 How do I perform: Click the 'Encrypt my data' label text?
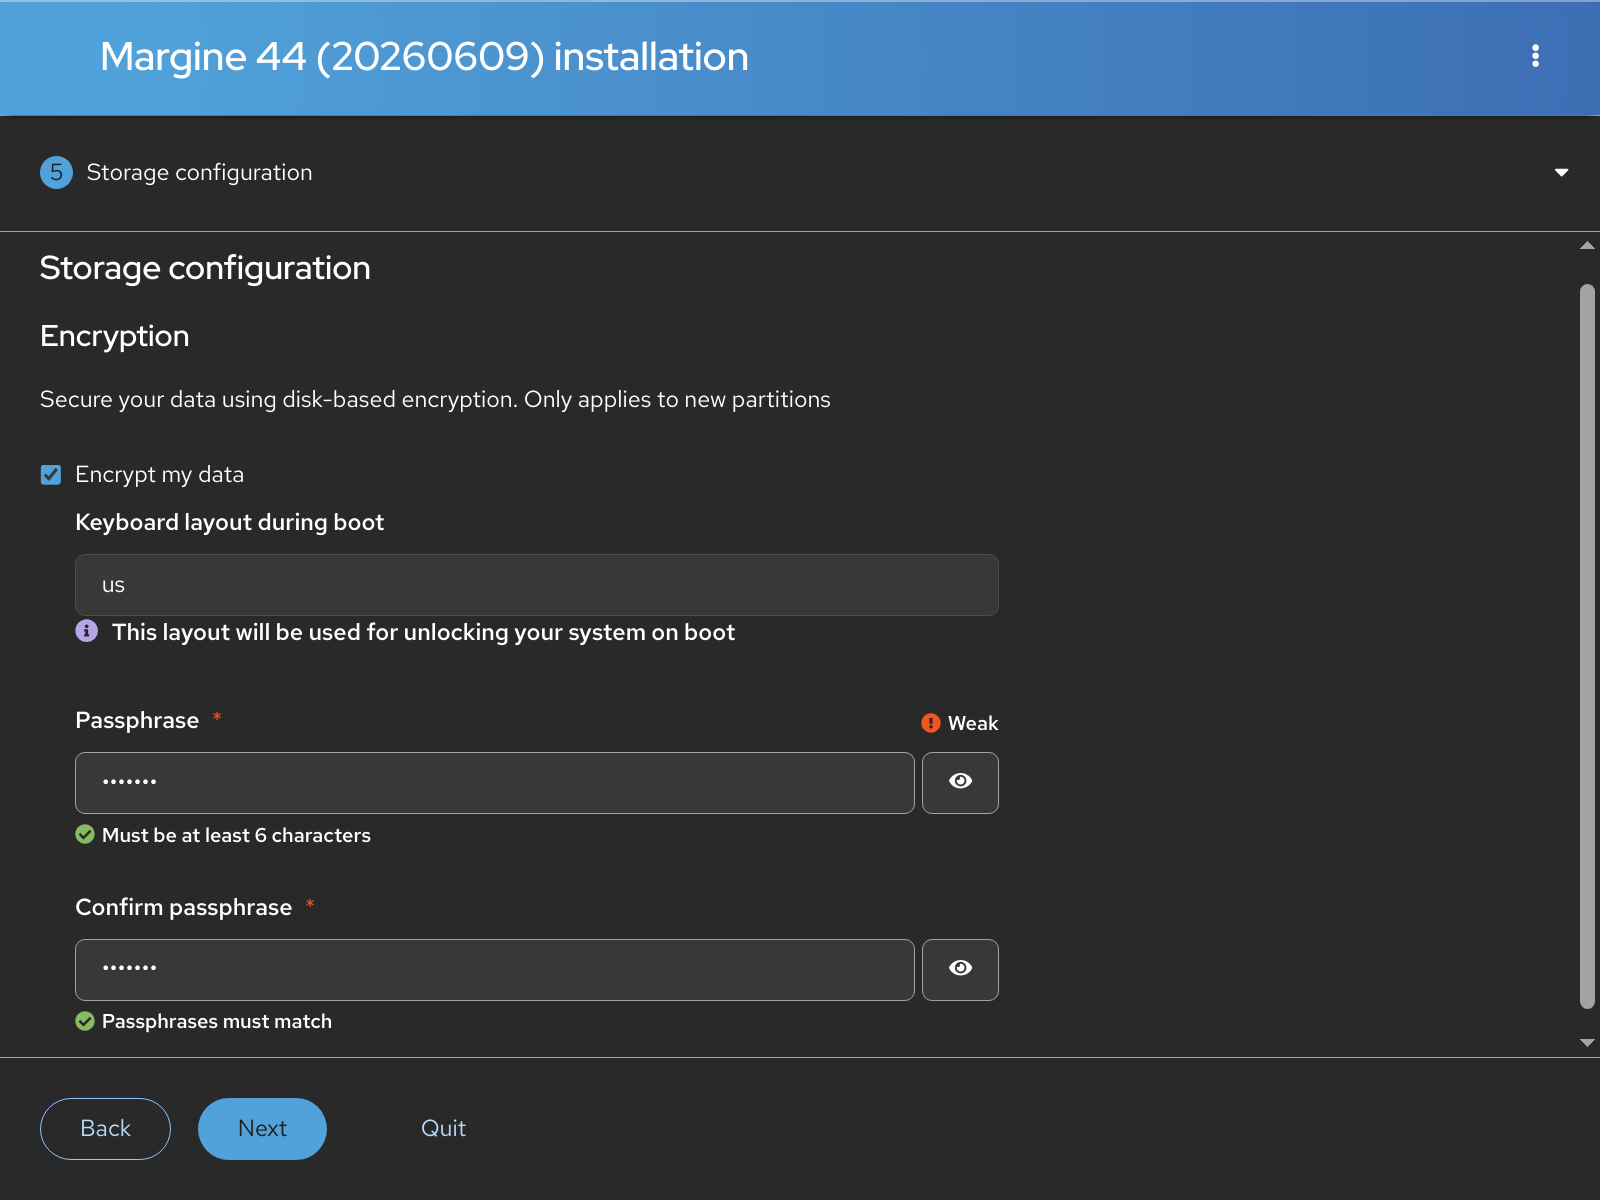point(159,474)
